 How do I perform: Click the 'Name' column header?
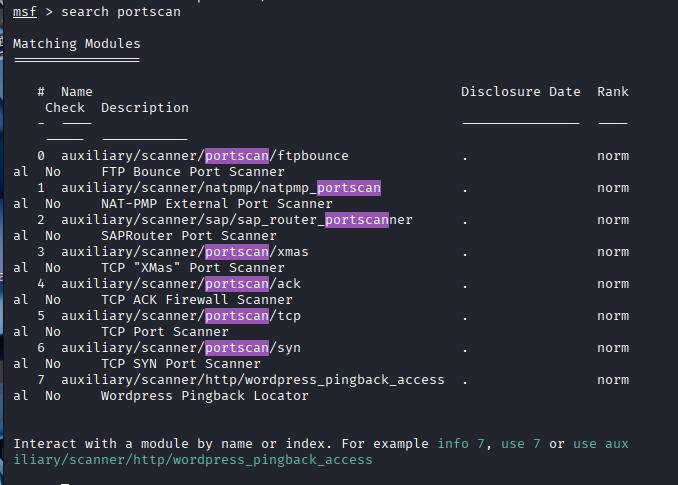click(x=76, y=92)
